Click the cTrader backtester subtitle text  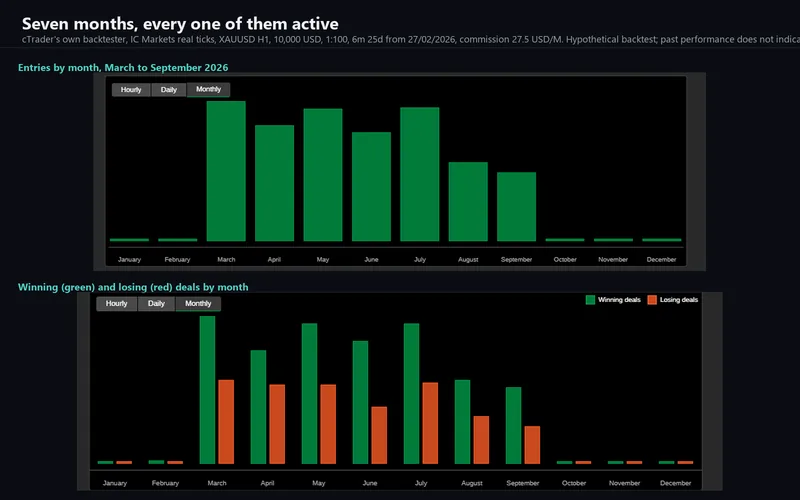(411, 39)
